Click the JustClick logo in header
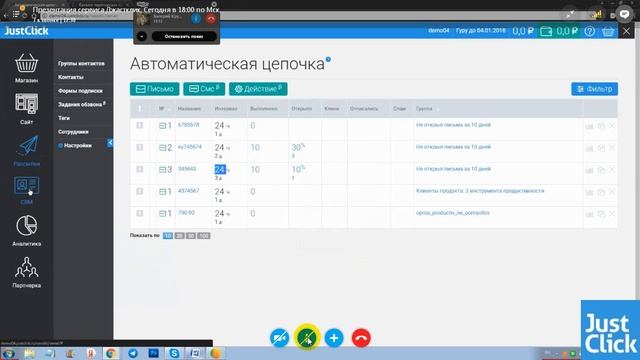Screen dimensions: 640x360 tap(27, 31)
